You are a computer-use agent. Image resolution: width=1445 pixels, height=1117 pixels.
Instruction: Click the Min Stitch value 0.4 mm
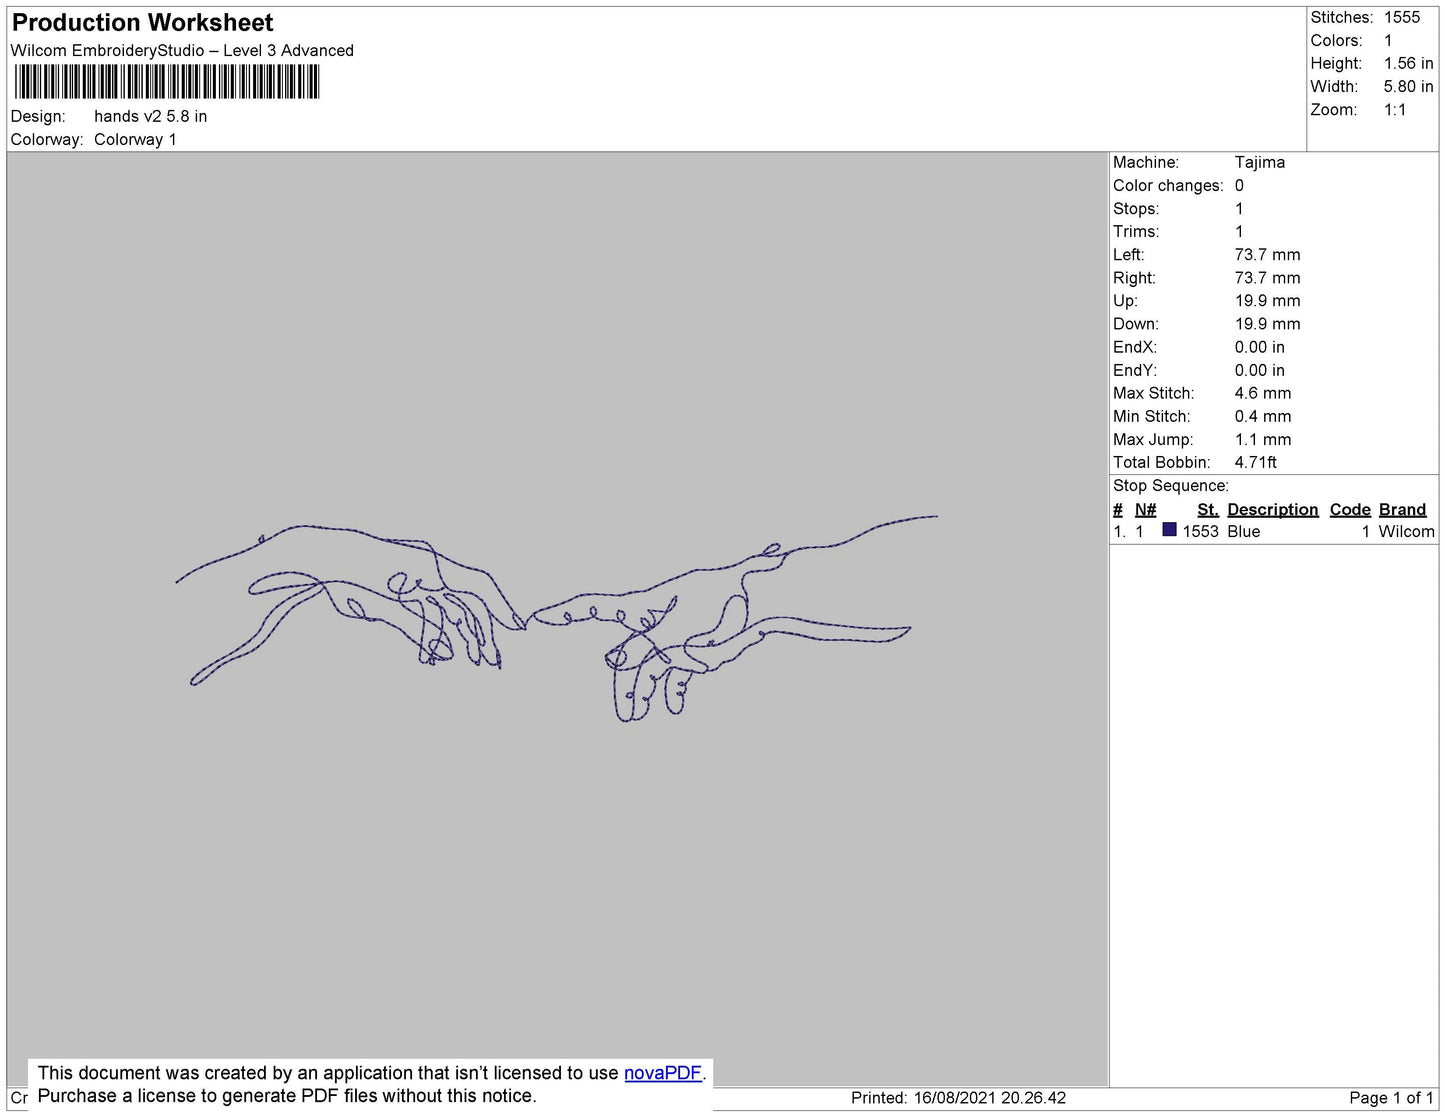tap(1263, 416)
